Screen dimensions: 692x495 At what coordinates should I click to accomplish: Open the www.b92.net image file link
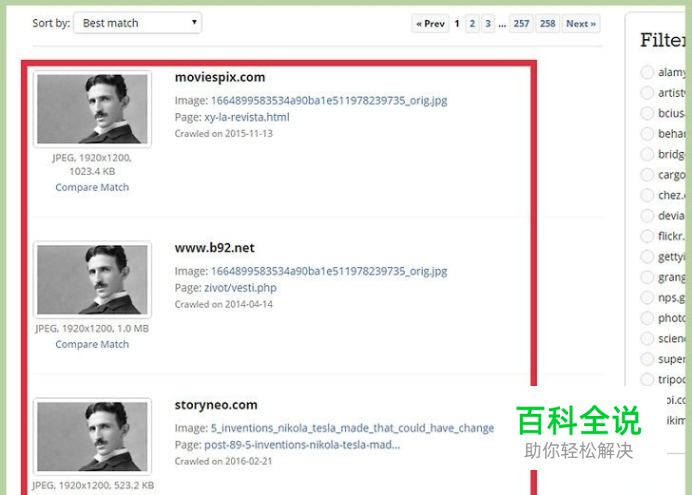pos(329,271)
